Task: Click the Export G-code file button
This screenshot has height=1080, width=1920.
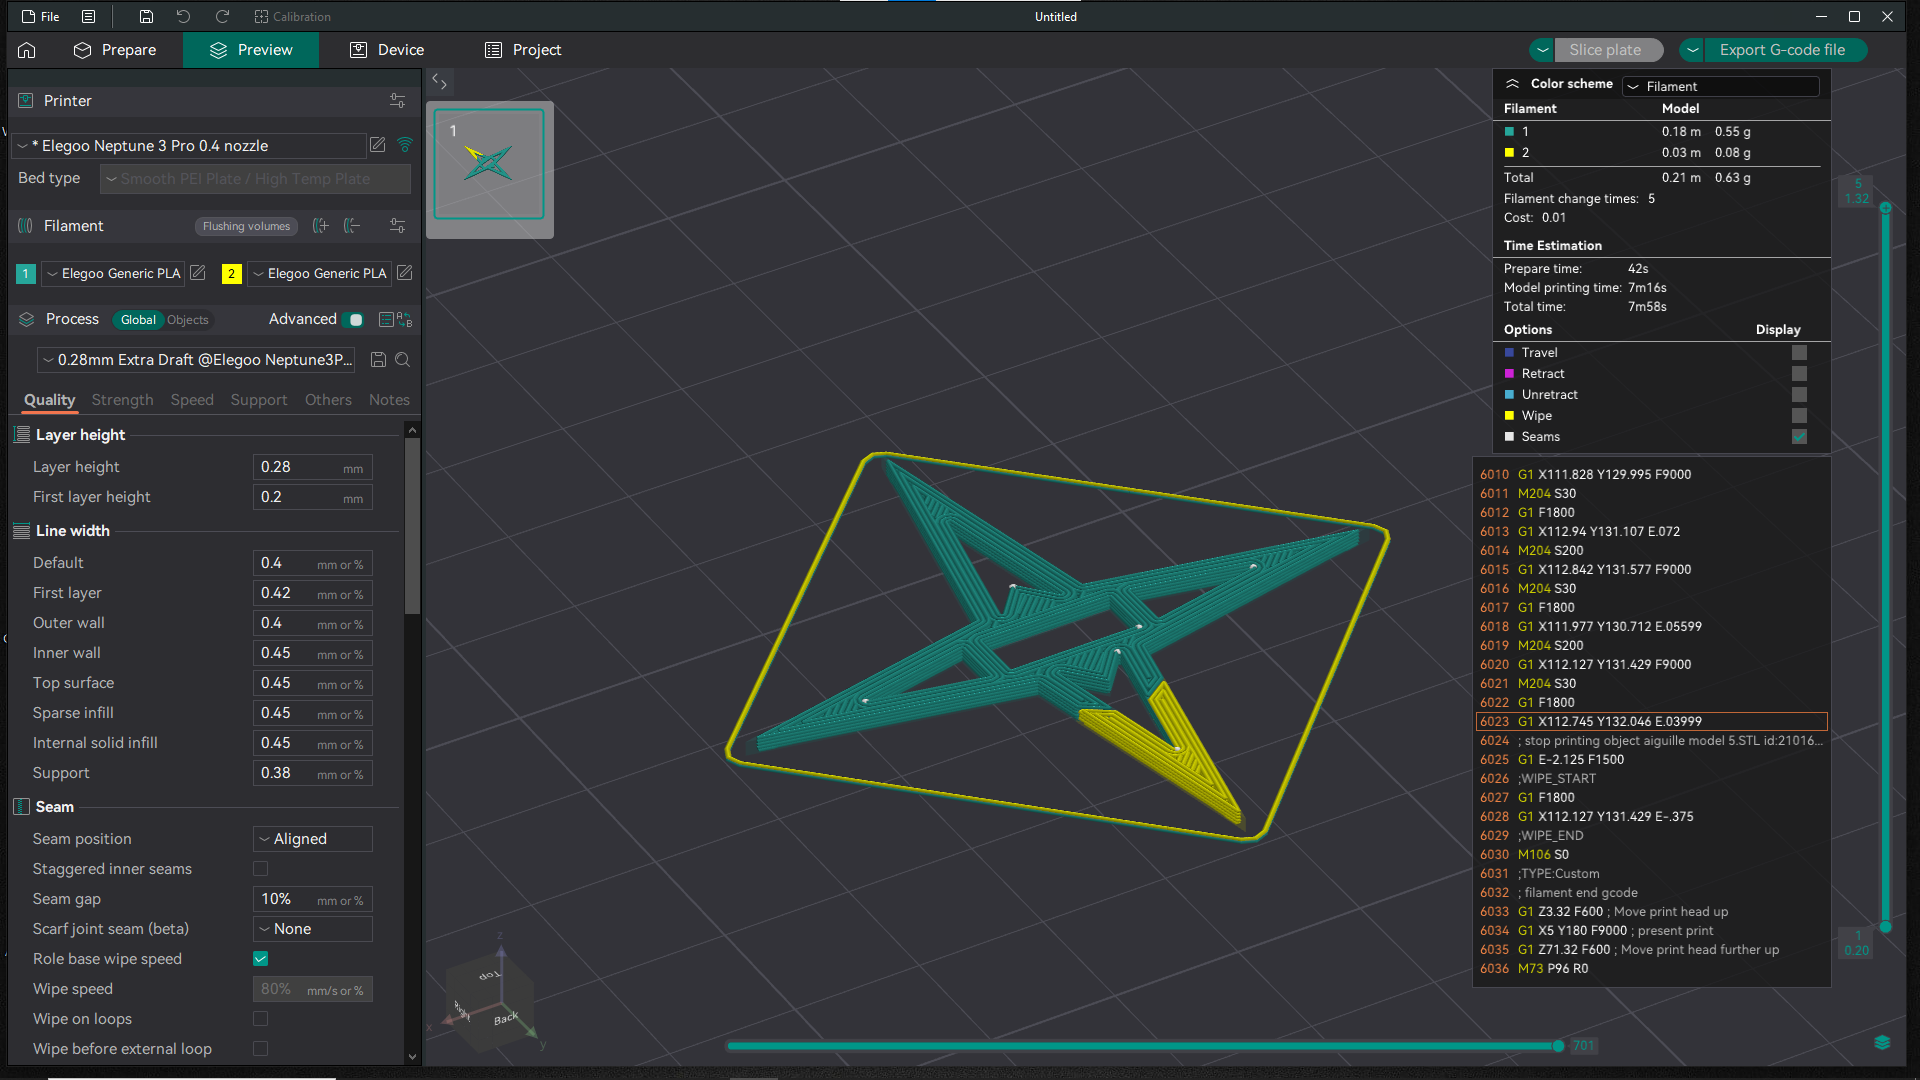Action: tap(1784, 49)
